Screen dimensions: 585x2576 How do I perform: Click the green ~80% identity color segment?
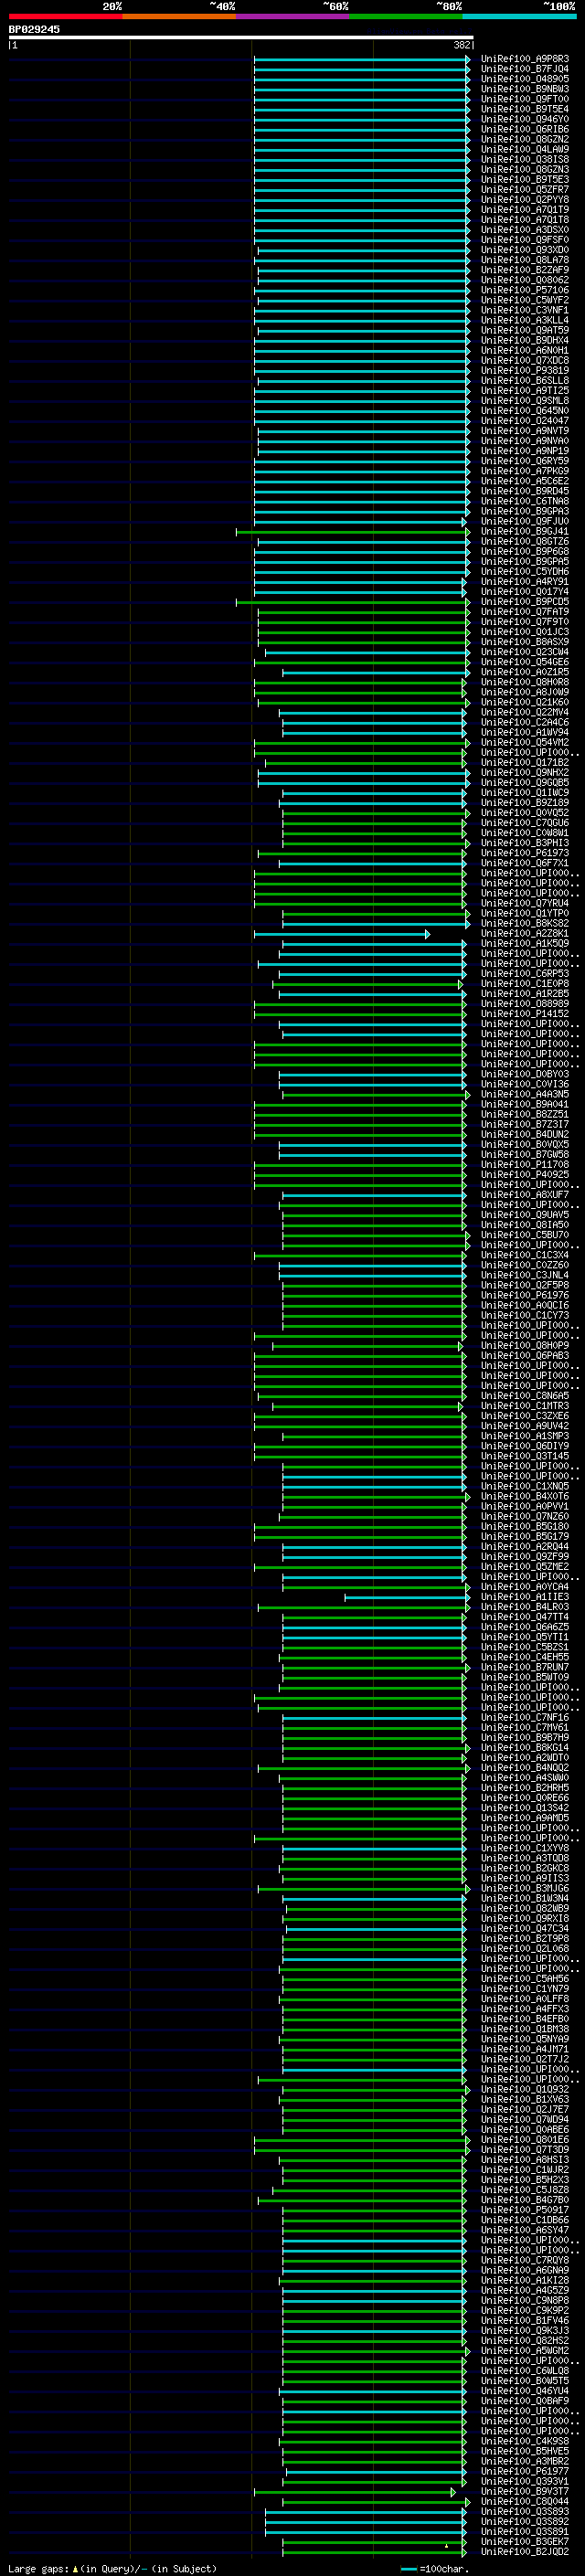(406, 16)
